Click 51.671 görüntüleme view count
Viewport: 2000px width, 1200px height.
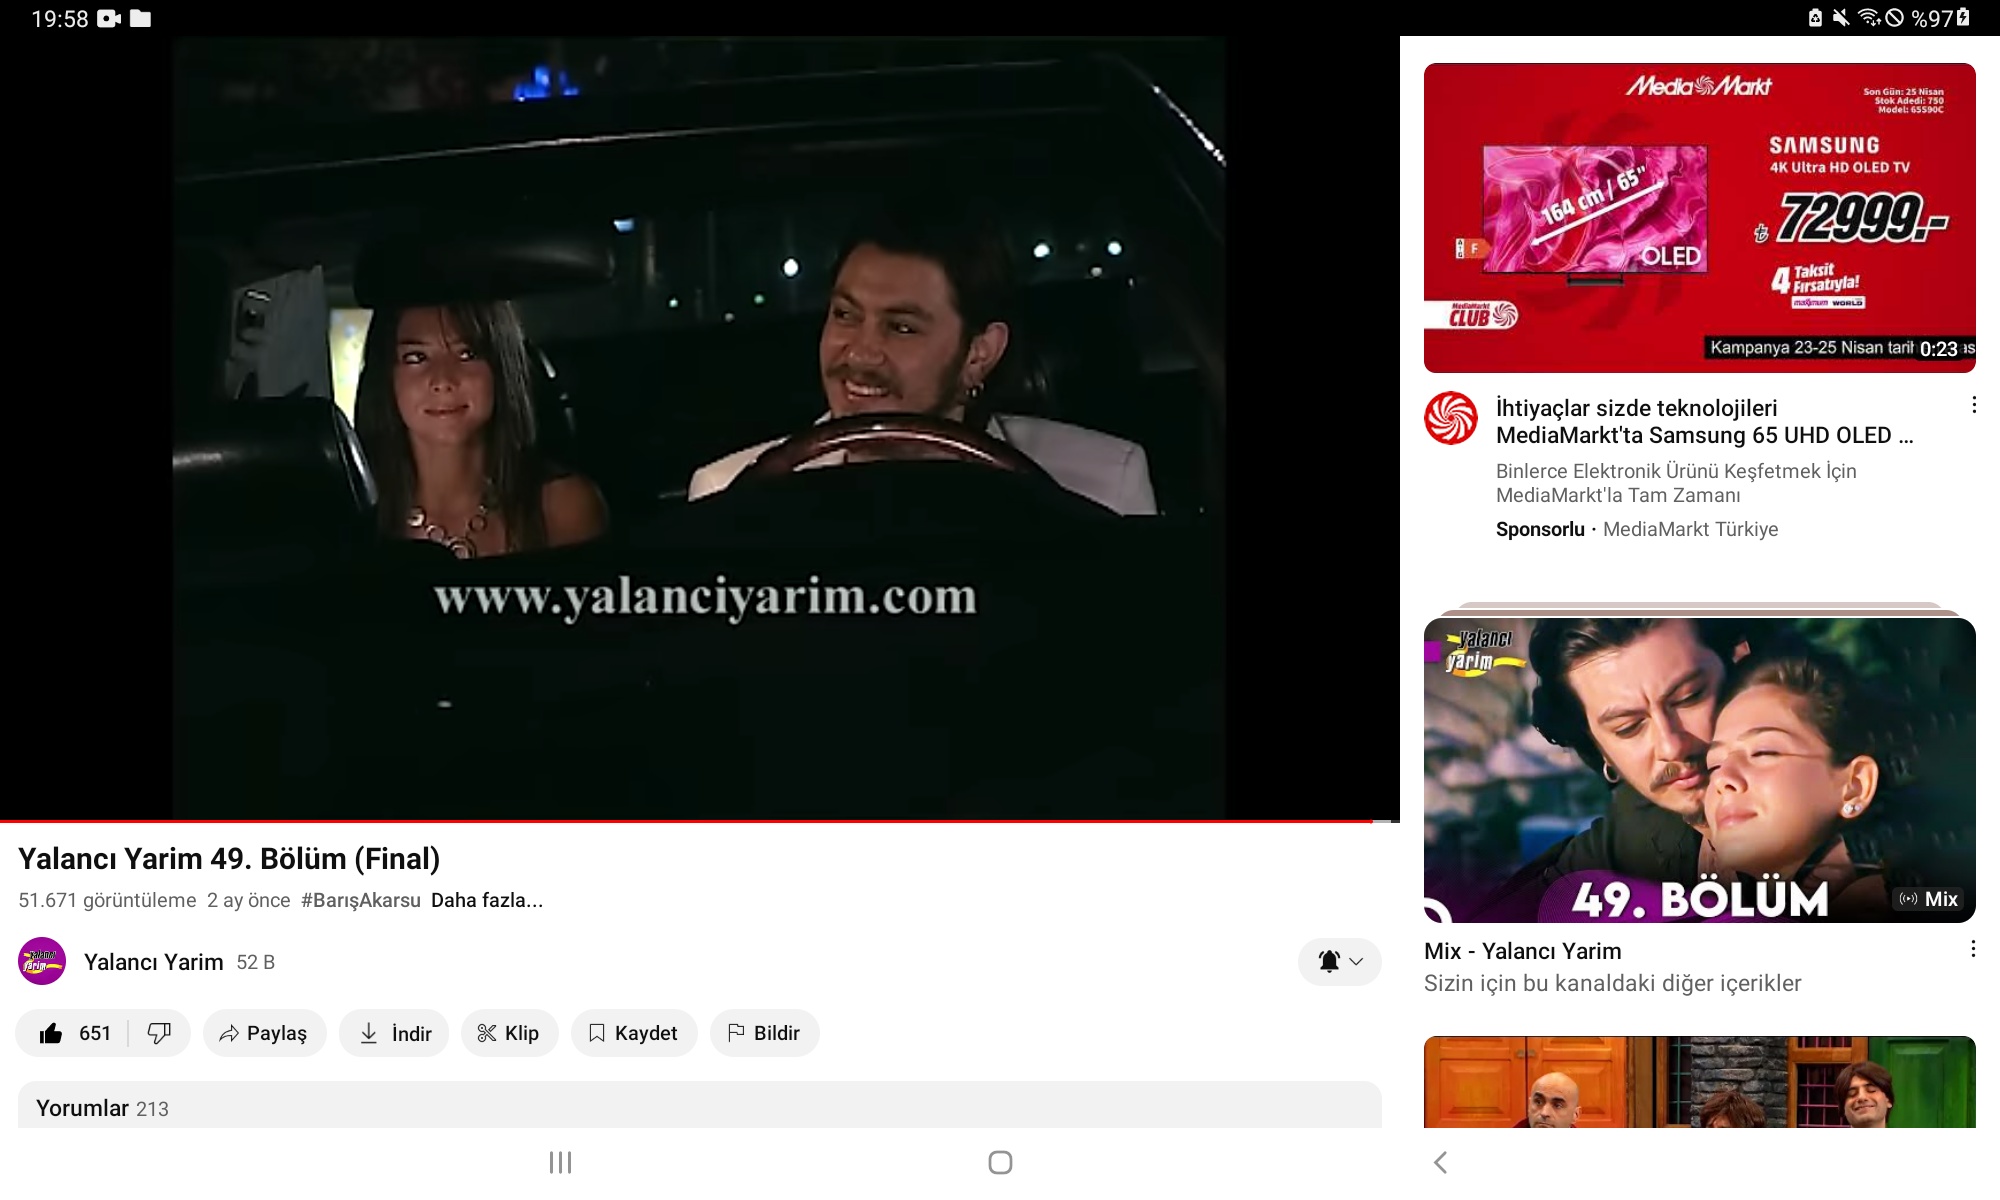click(x=107, y=900)
